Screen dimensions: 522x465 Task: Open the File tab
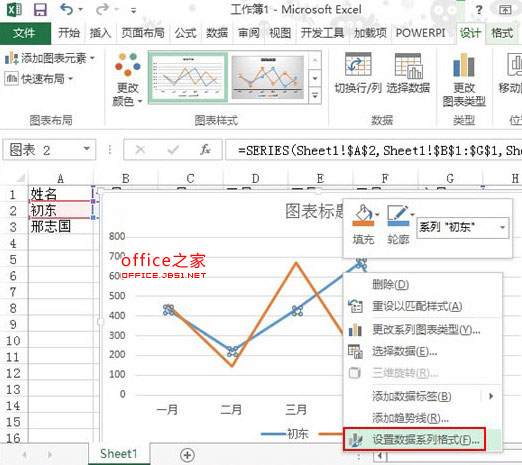pyautogui.click(x=25, y=33)
